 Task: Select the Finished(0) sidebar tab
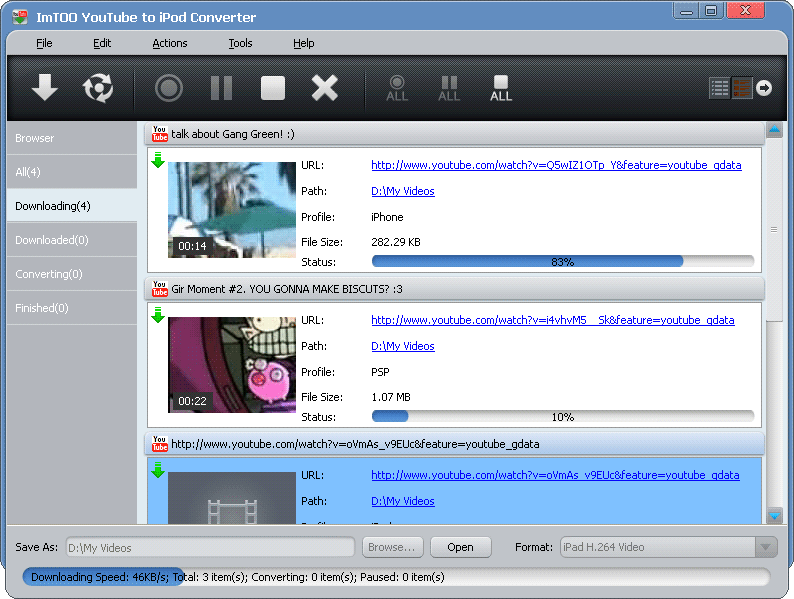[x=72, y=307]
